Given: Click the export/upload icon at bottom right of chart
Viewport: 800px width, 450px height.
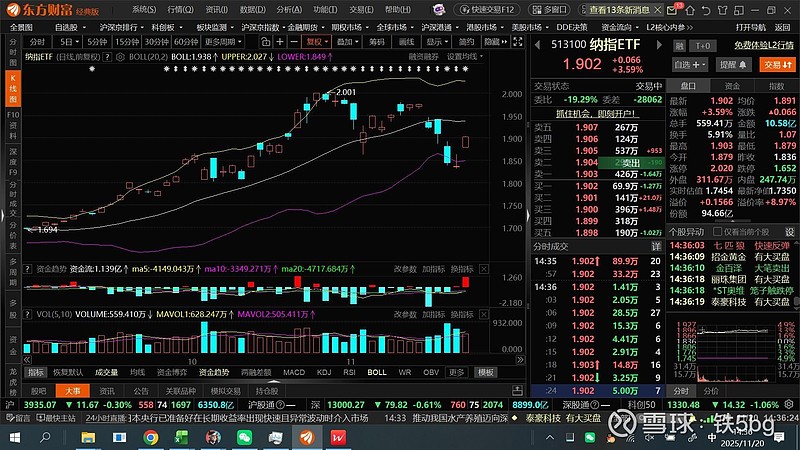Looking at the screenshot, I should [517, 391].
